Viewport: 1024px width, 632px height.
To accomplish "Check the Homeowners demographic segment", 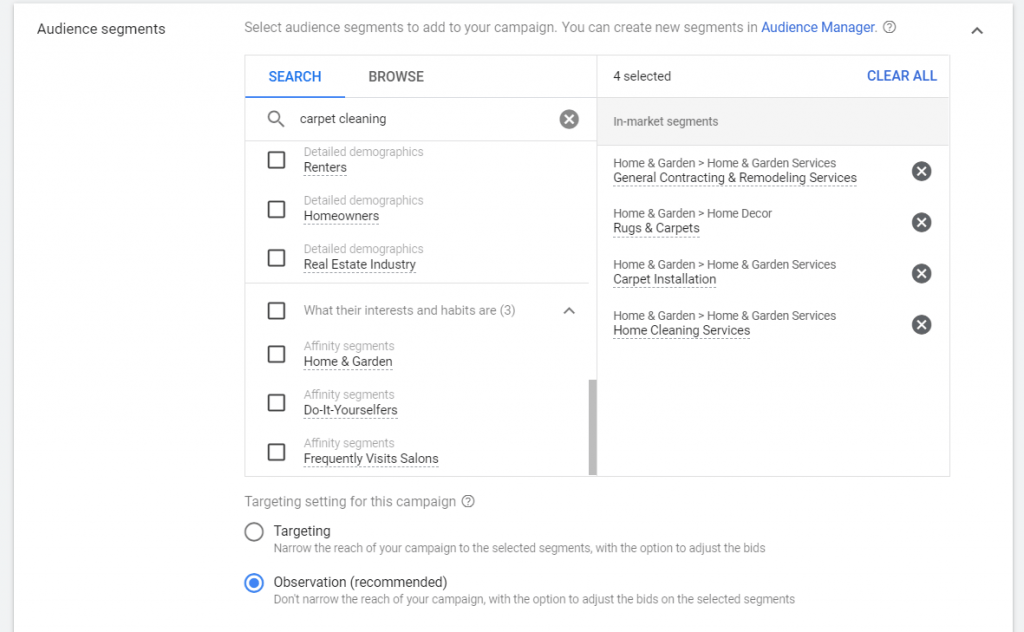I will point(276,209).
